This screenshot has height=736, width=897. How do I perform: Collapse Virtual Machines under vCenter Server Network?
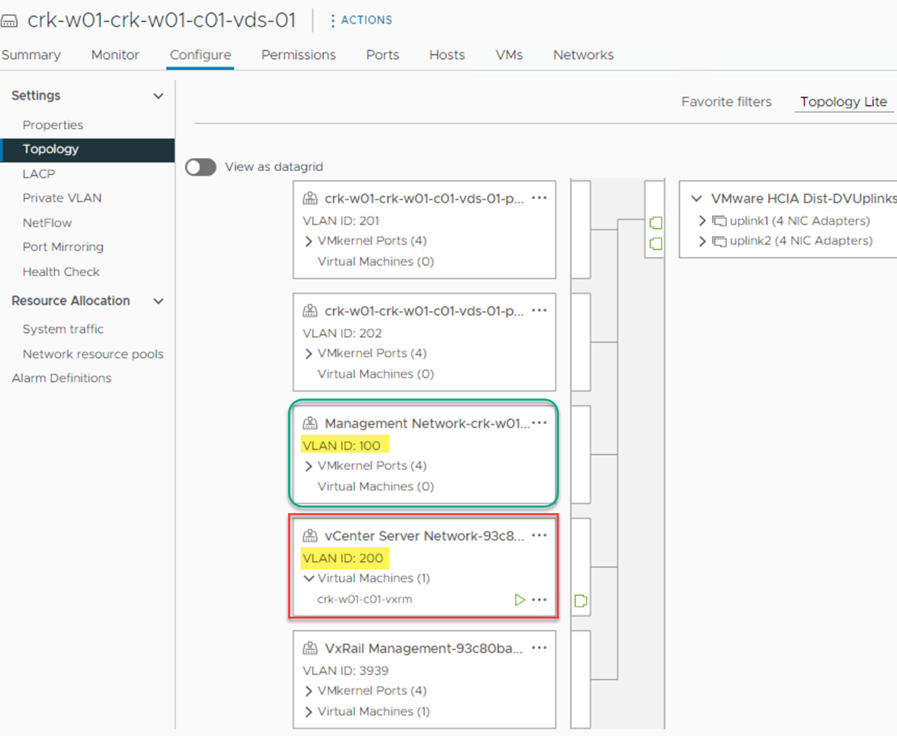[x=309, y=579]
